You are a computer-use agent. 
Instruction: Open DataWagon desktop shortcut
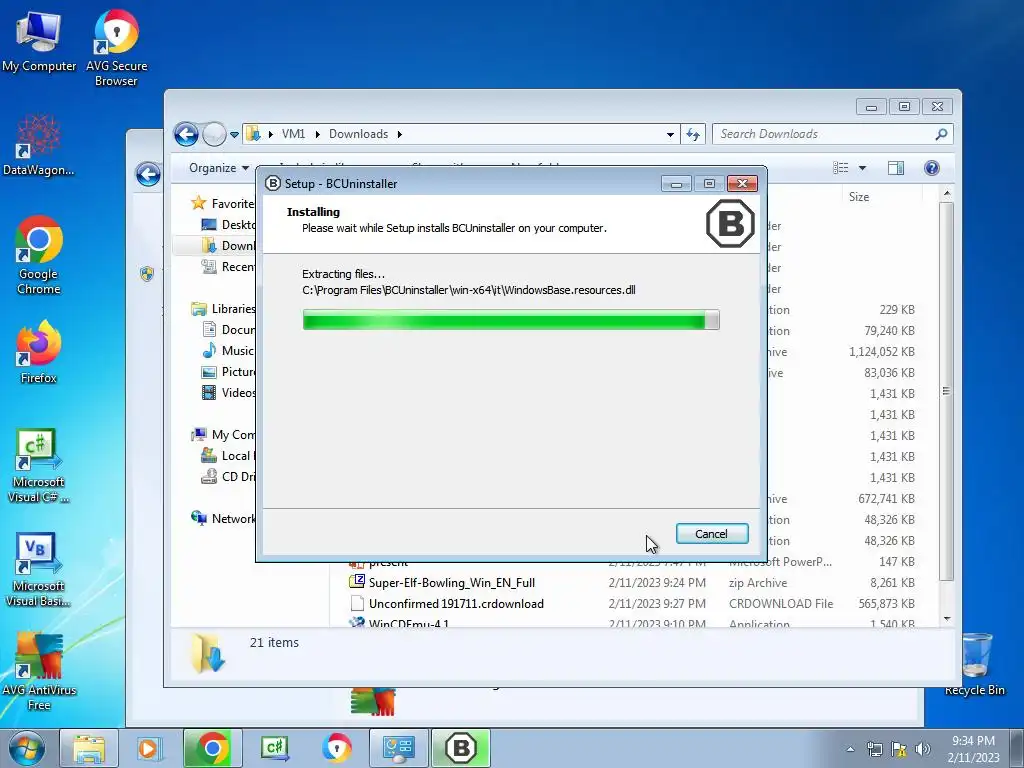pos(39,145)
